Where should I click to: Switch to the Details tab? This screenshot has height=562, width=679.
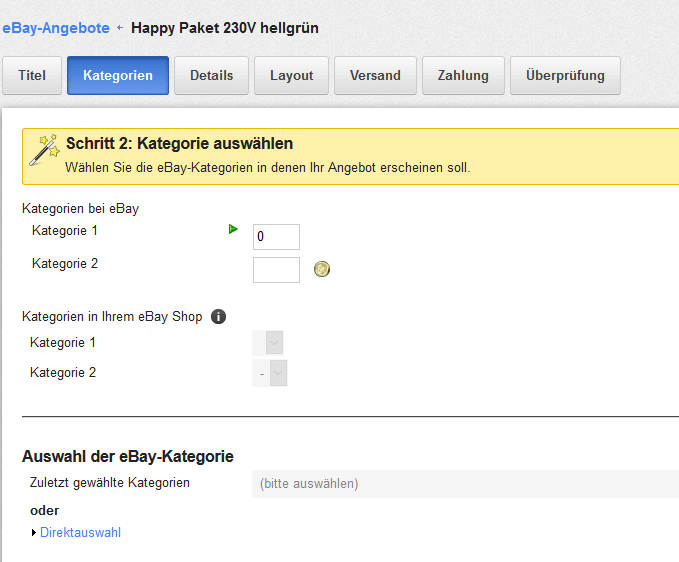pyautogui.click(x=211, y=75)
